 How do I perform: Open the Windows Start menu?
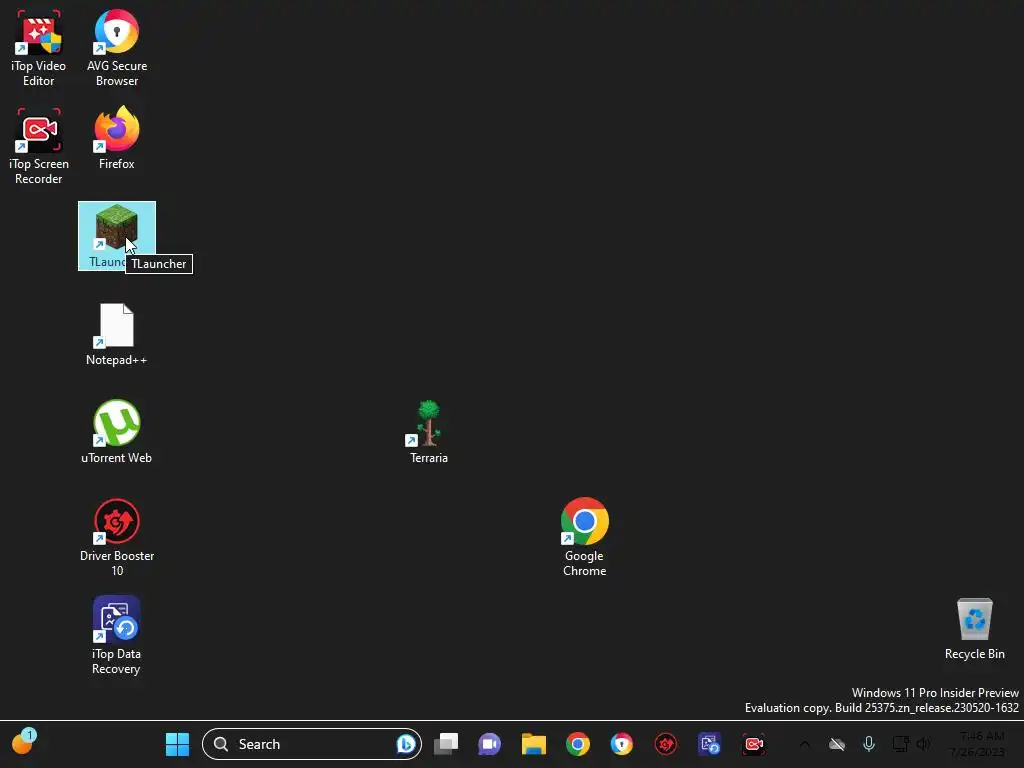[x=177, y=744]
